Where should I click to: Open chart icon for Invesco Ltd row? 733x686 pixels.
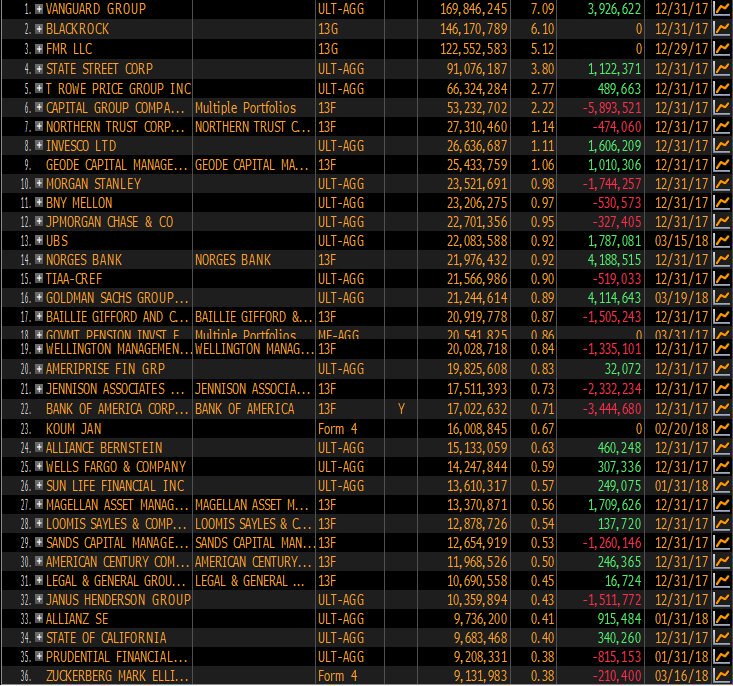(x=722, y=146)
